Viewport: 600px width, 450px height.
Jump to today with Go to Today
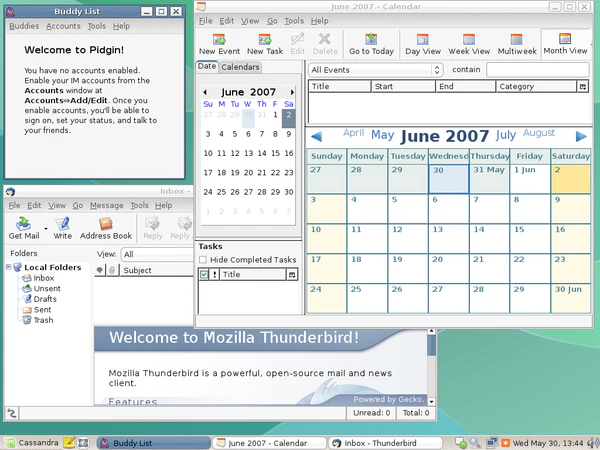pyautogui.click(x=371, y=44)
